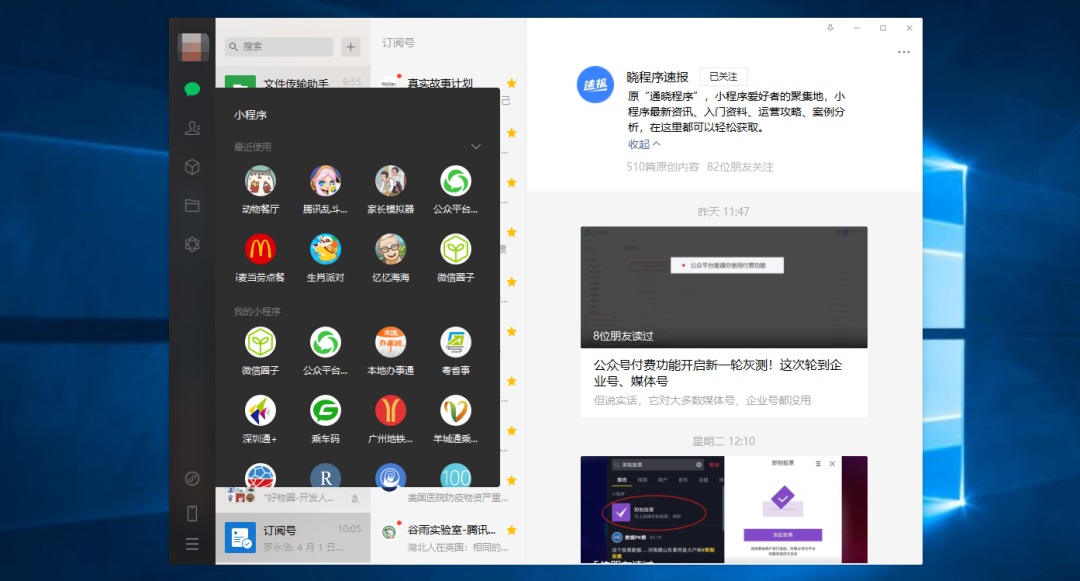Open the hamburger menu in the sidebar
Image resolution: width=1080 pixels, height=581 pixels.
[192, 545]
